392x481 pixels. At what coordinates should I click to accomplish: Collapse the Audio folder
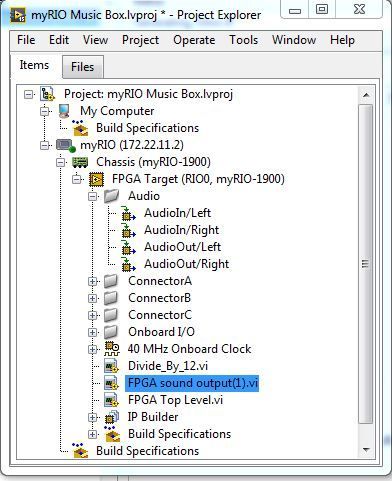[92, 197]
